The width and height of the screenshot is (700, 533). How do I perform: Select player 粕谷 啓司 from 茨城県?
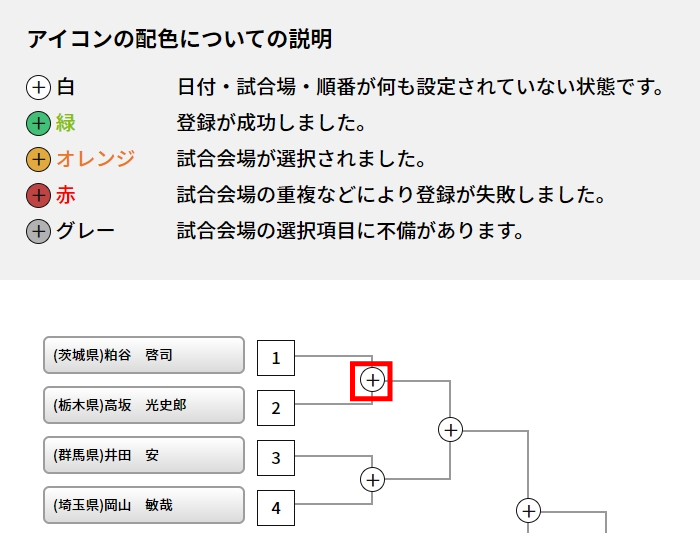point(144,355)
